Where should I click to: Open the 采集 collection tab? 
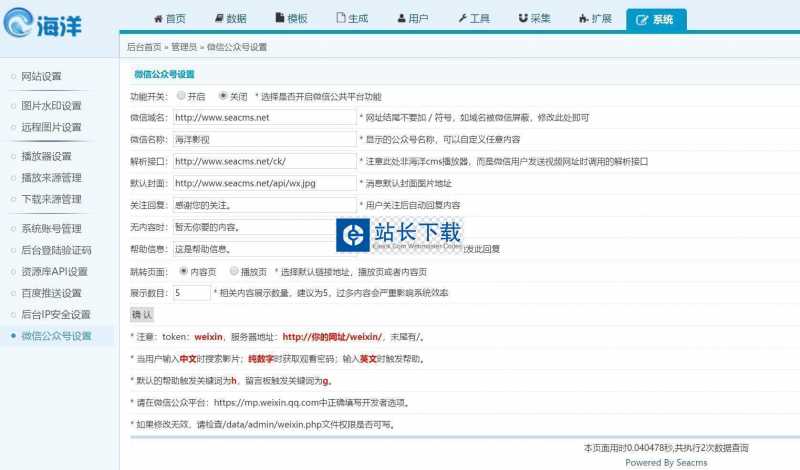tap(534, 19)
